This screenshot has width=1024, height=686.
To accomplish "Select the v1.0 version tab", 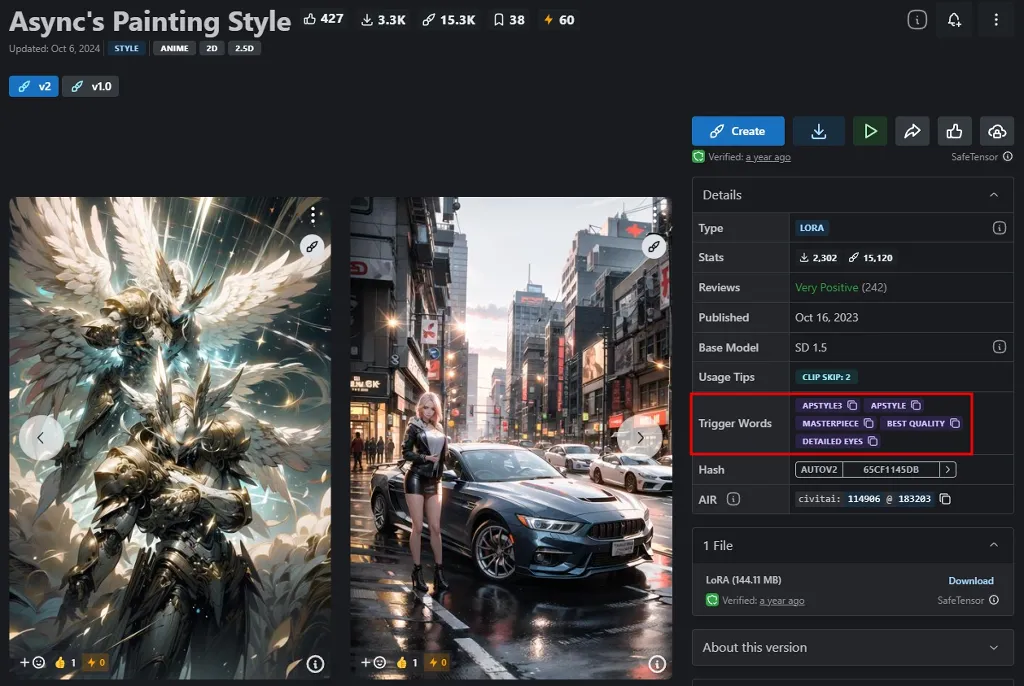I will tap(91, 86).
